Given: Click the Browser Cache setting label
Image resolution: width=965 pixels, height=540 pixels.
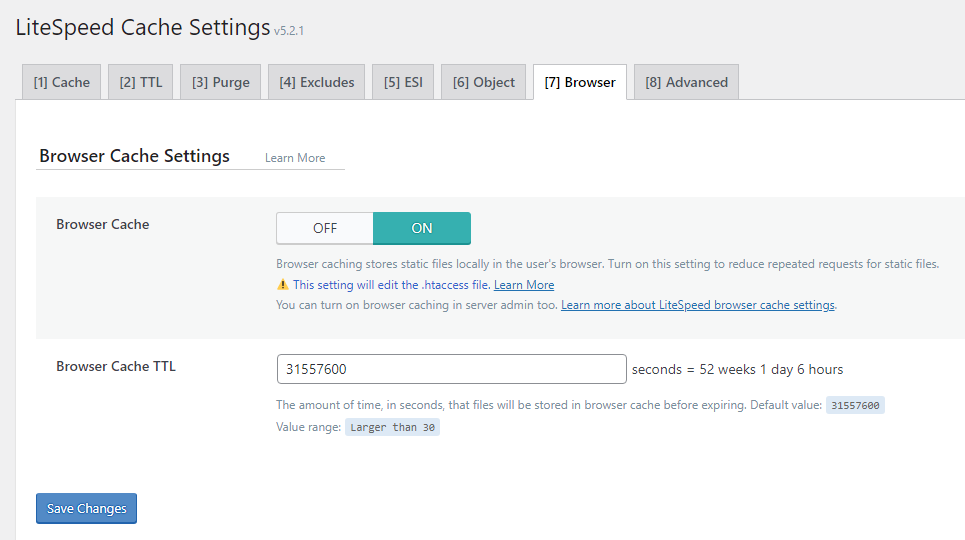Looking at the screenshot, I should pos(102,224).
